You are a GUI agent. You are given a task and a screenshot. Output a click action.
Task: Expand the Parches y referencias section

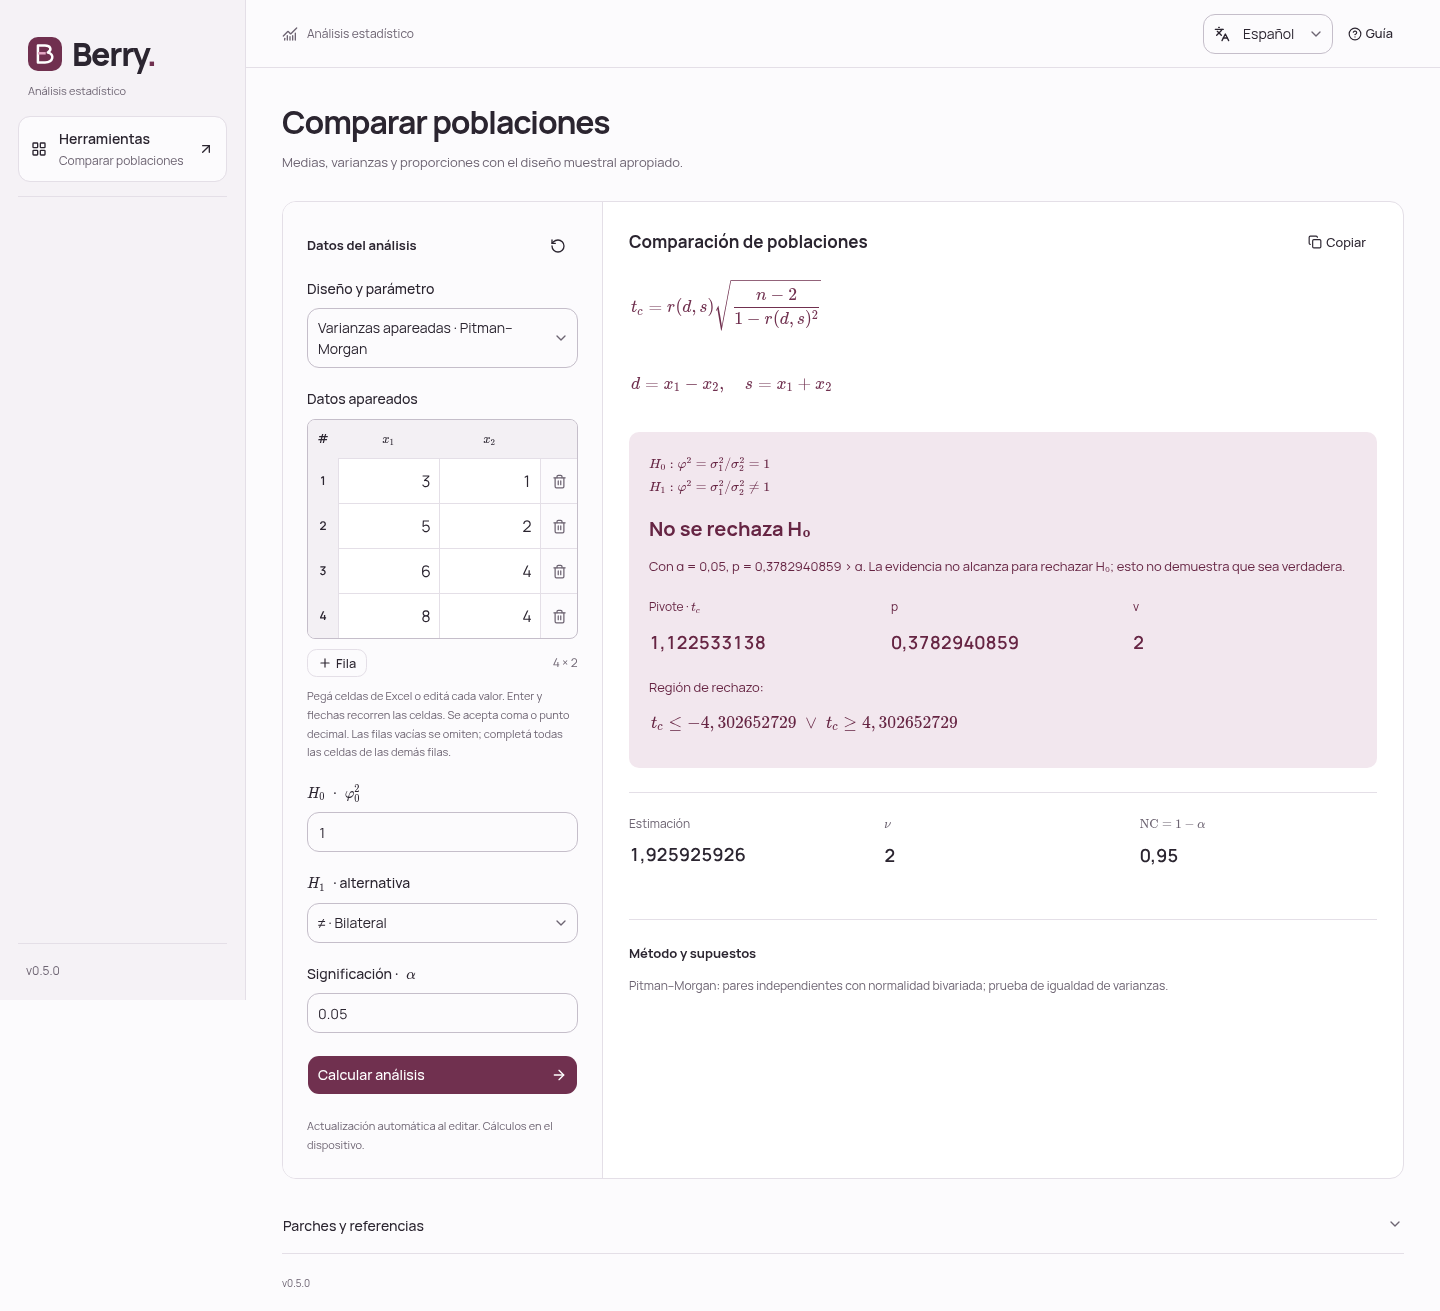(843, 1226)
